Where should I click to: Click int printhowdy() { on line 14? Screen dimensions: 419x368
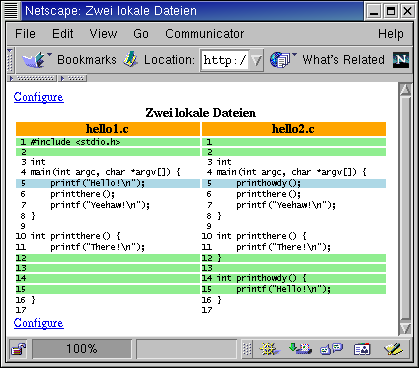pyautogui.click(x=262, y=278)
